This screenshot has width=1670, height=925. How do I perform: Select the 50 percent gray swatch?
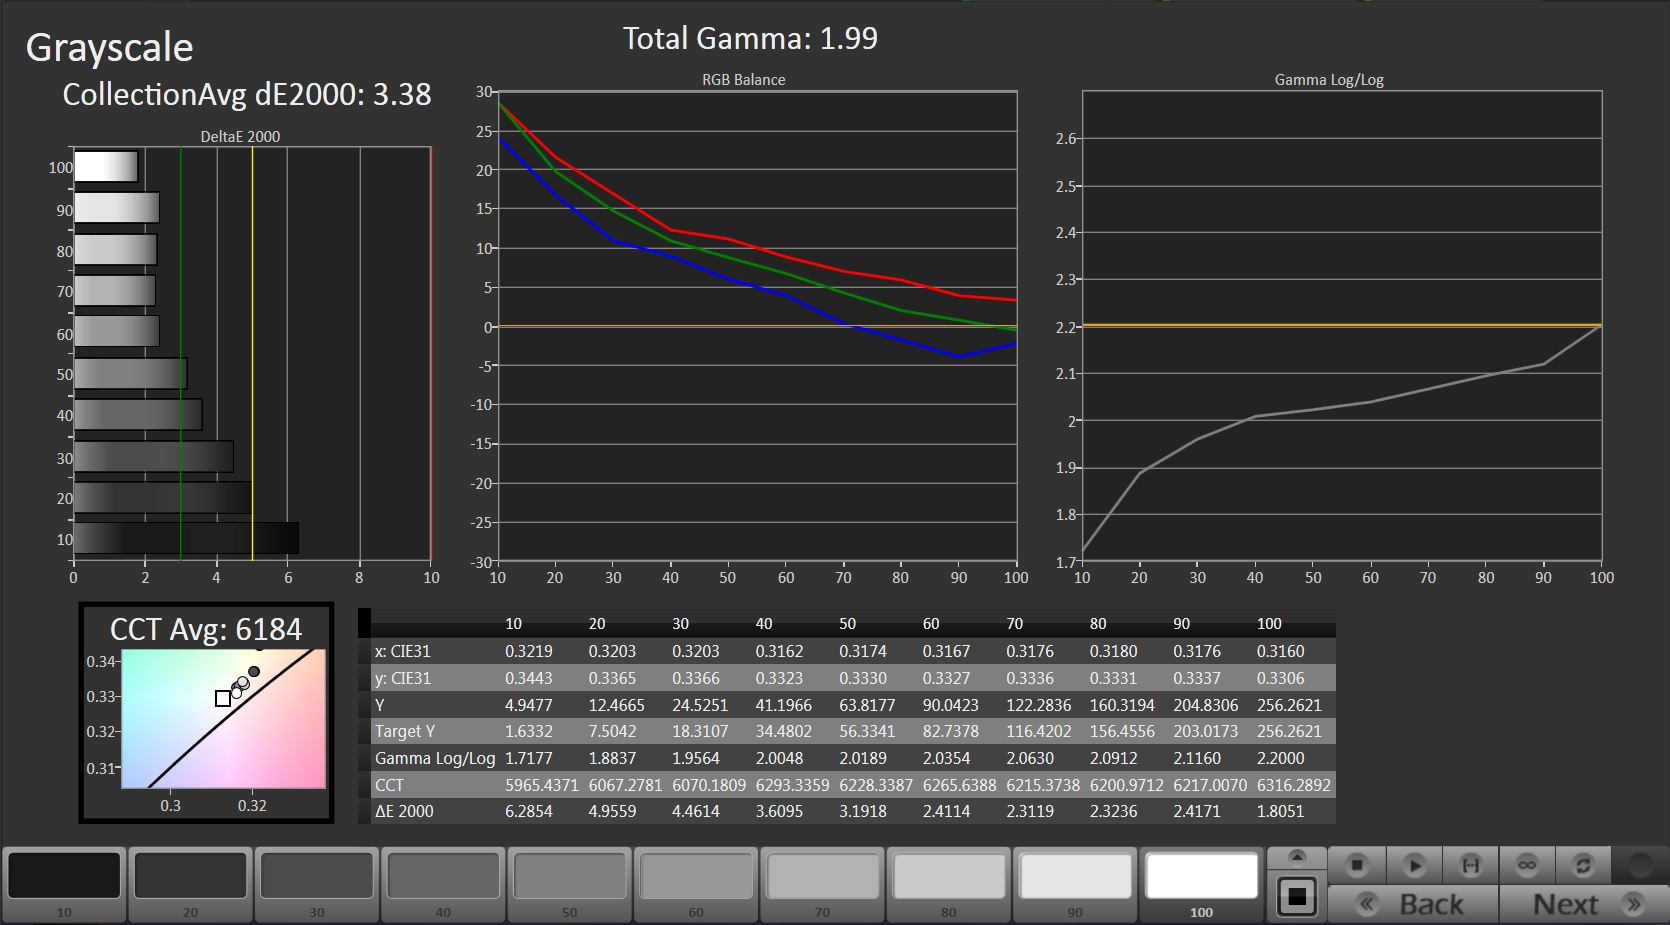[x=569, y=876]
